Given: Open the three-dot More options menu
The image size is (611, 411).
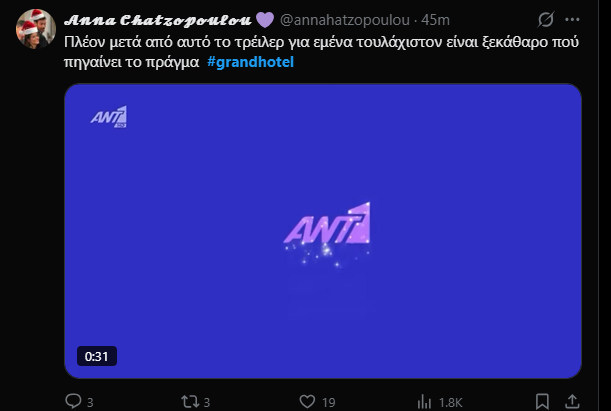Looking at the screenshot, I should (x=572, y=19).
